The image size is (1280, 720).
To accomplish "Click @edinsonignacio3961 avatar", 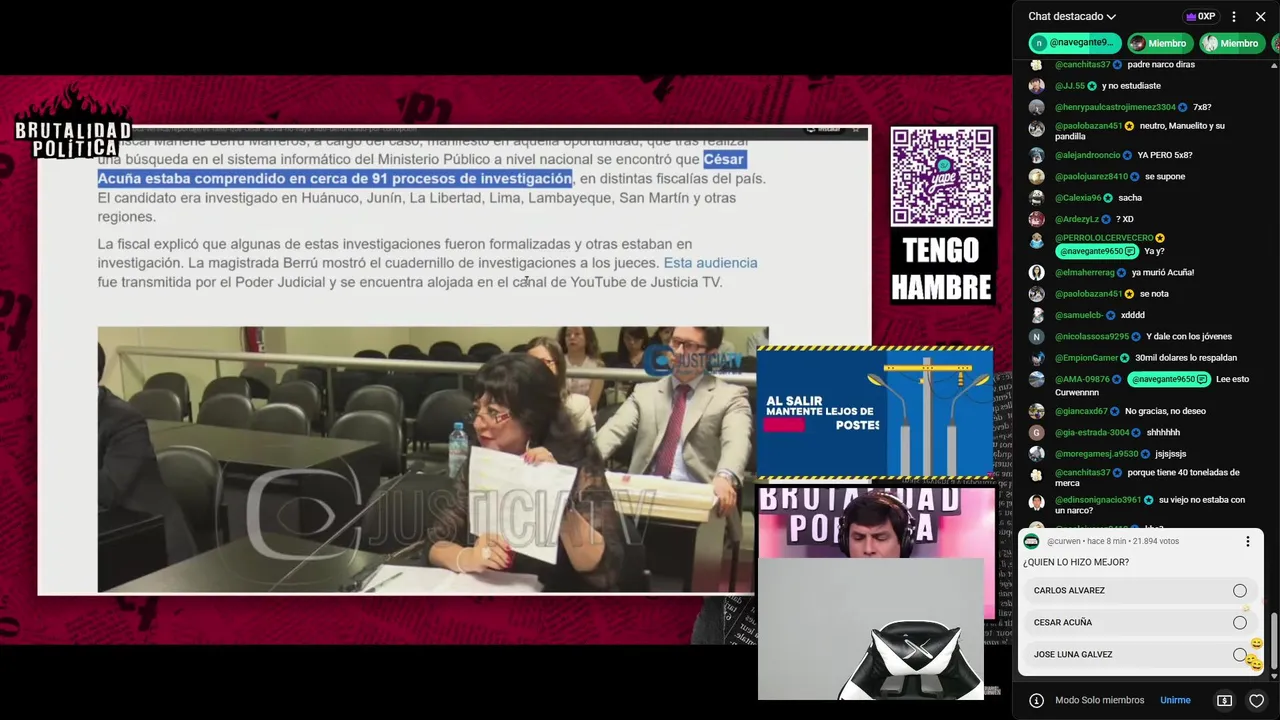I will coord(1037,502).
